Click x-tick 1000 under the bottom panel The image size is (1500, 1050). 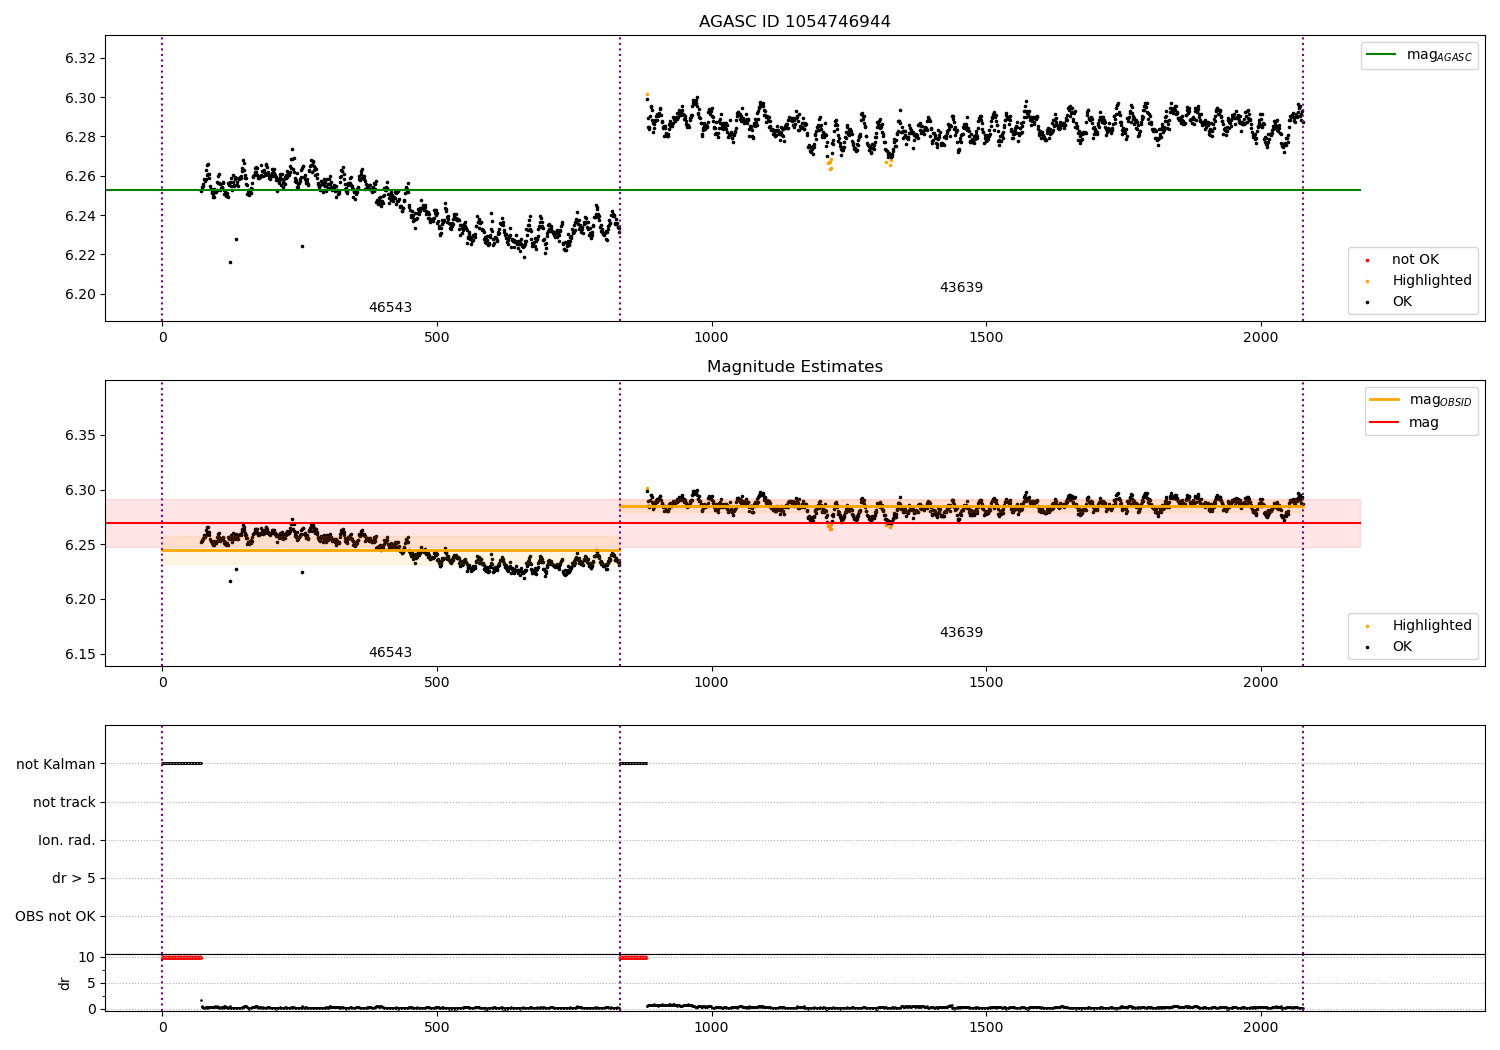point(712,1027)
